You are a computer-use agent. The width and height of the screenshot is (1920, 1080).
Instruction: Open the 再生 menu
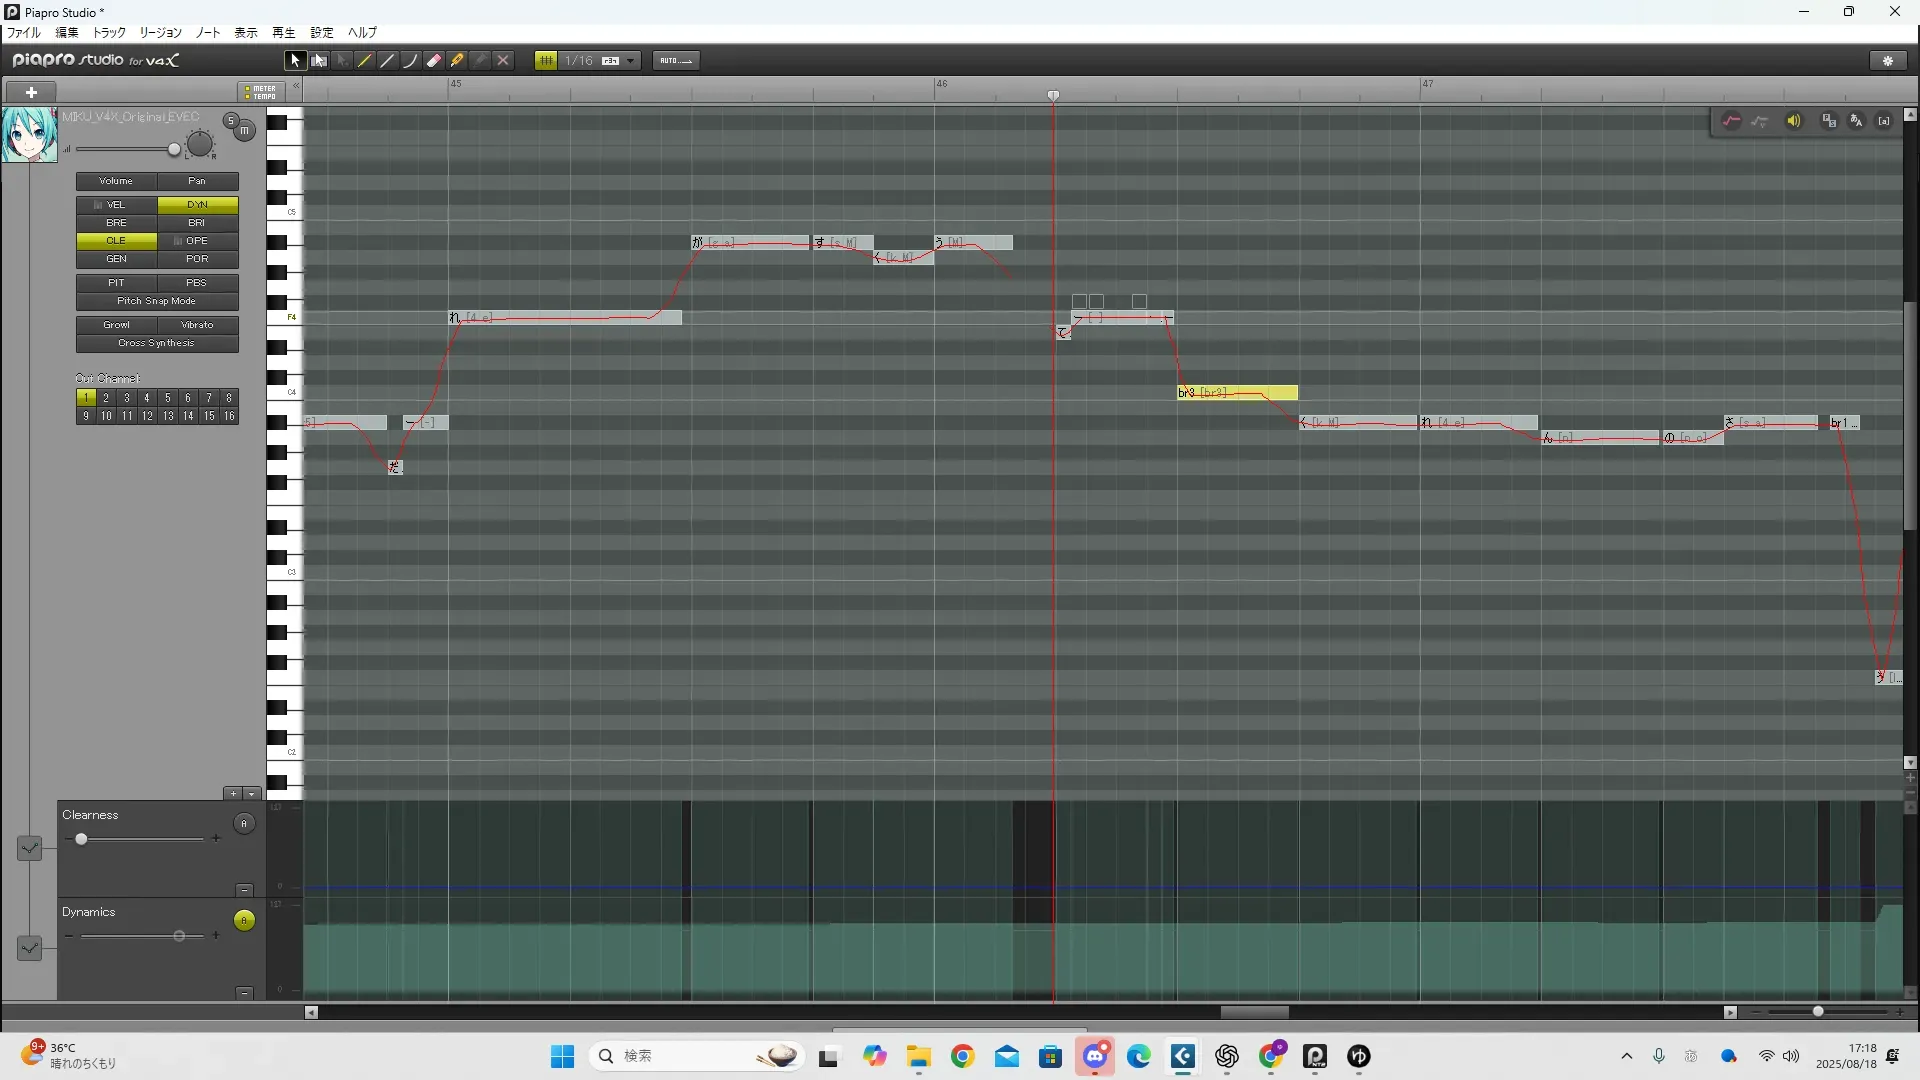(283, 33)
